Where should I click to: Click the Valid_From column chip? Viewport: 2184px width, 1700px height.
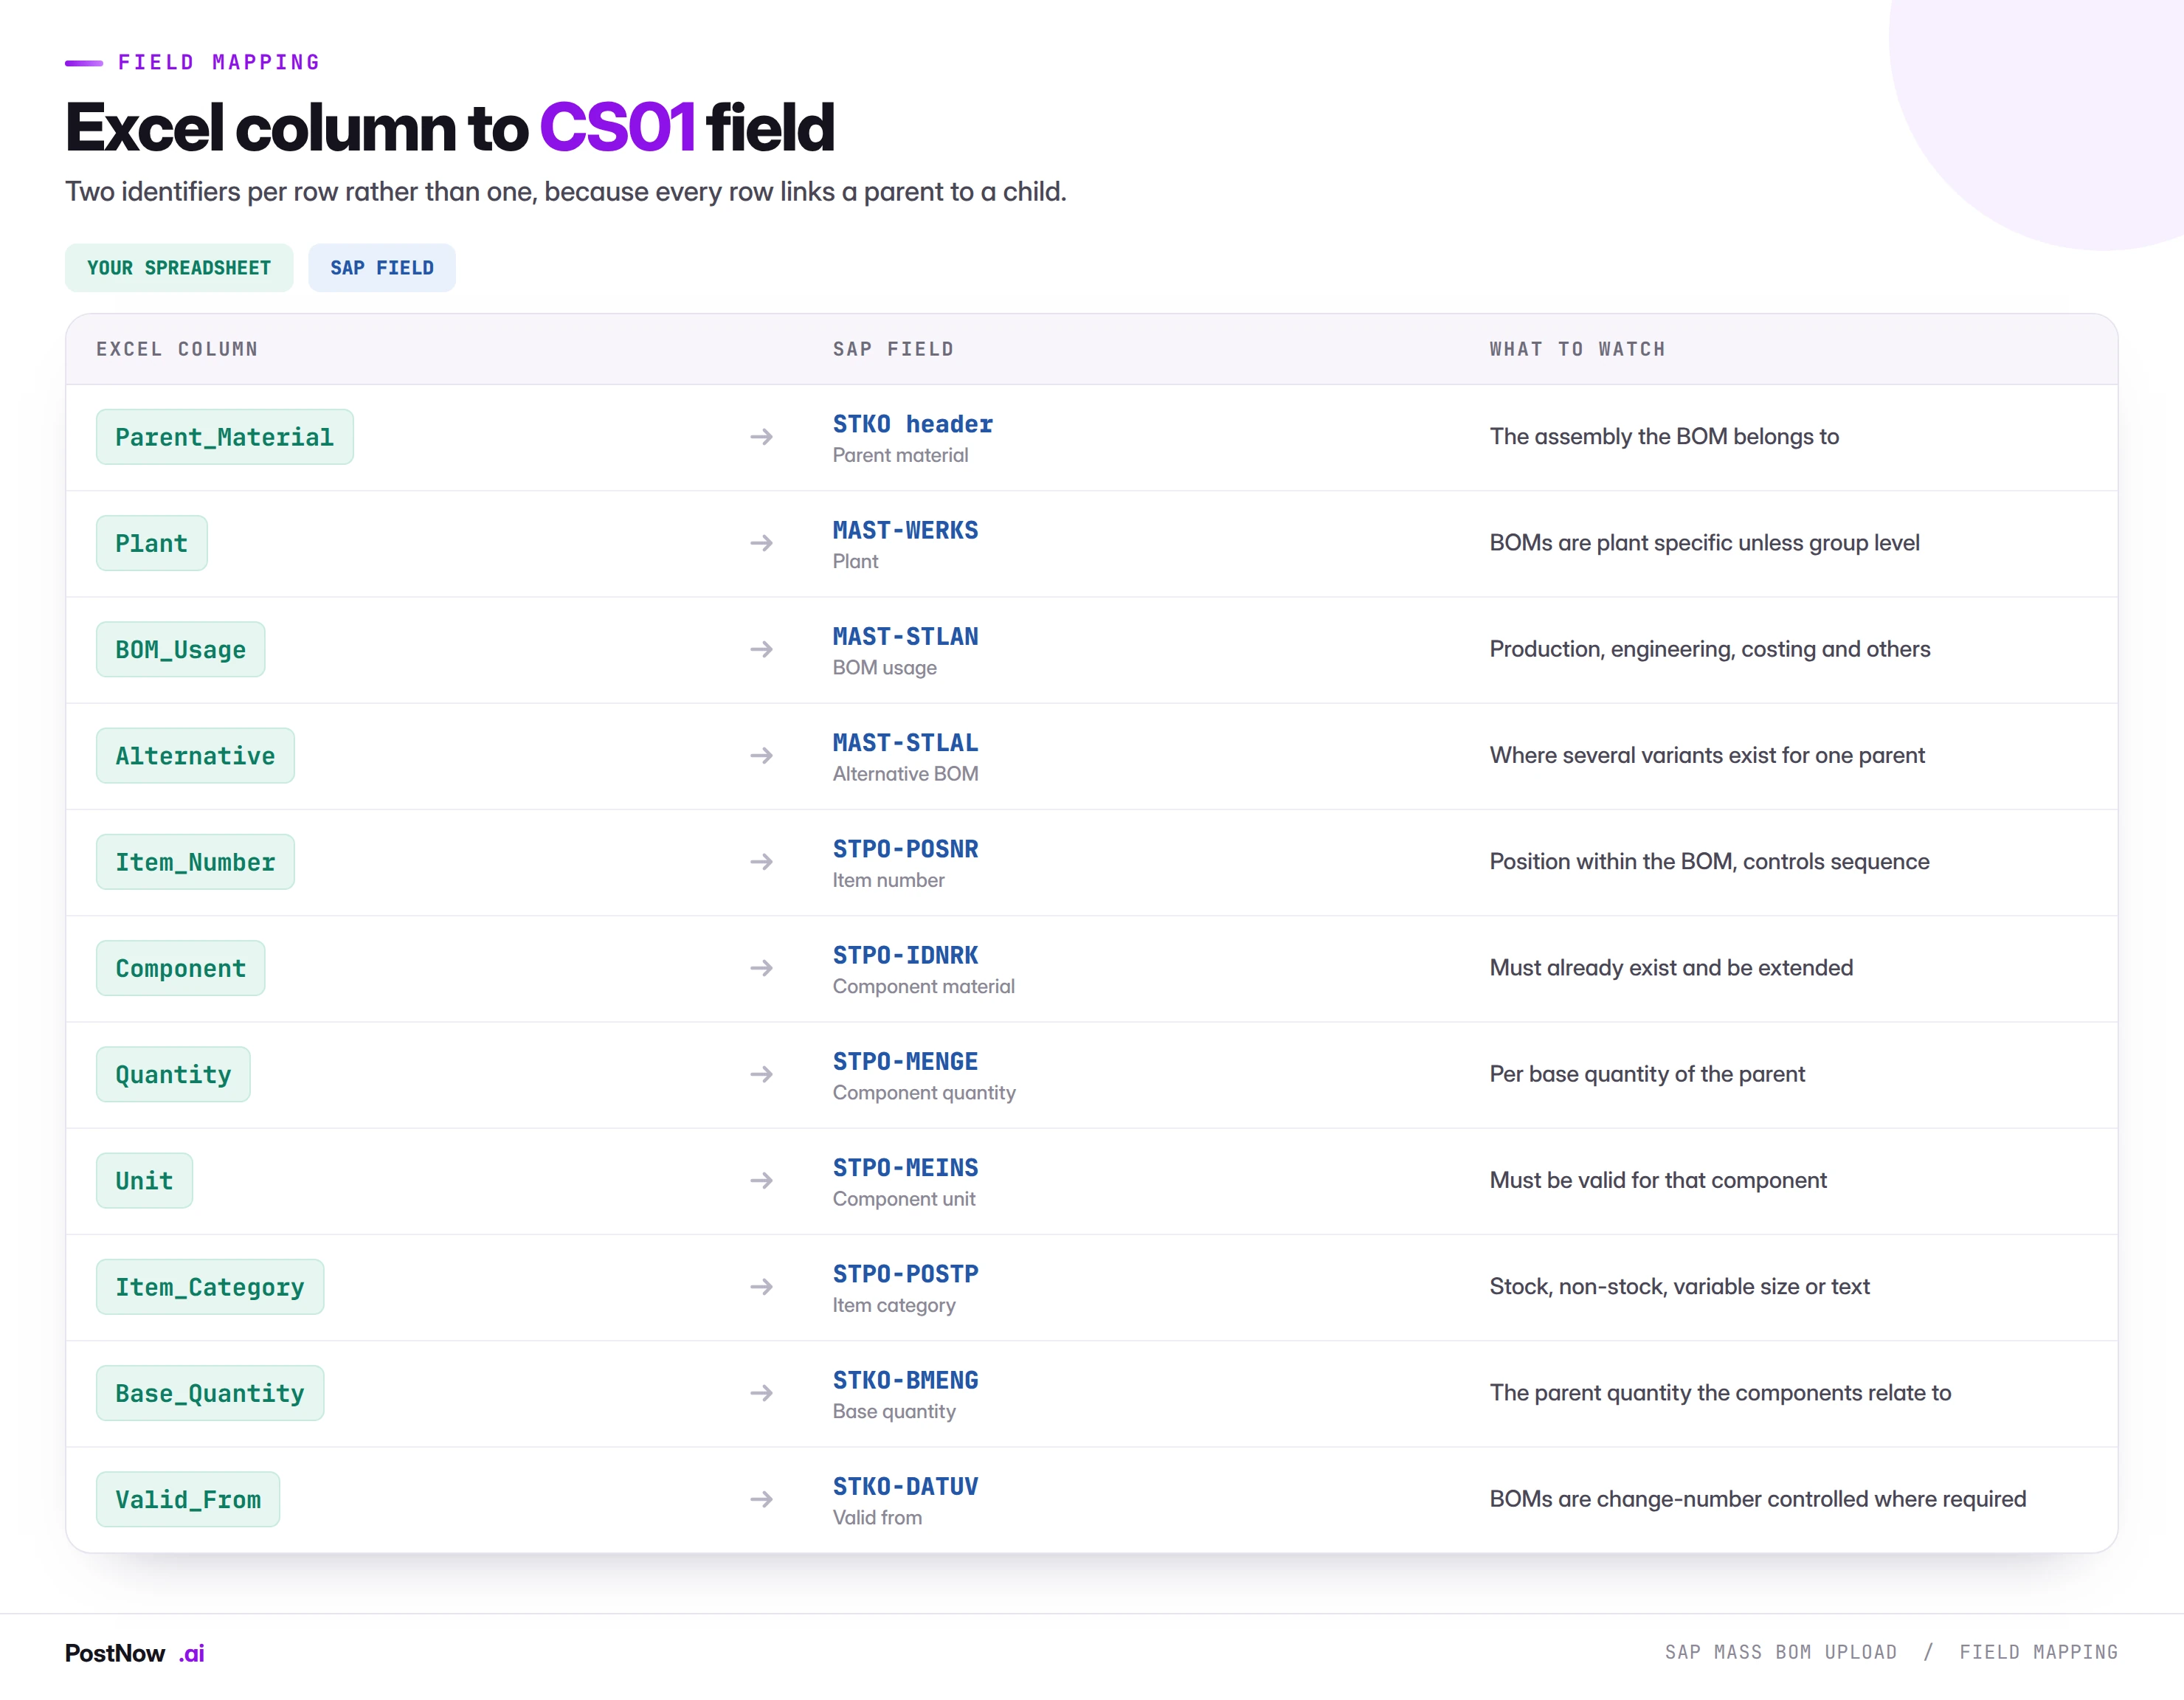coord(188,1500)
